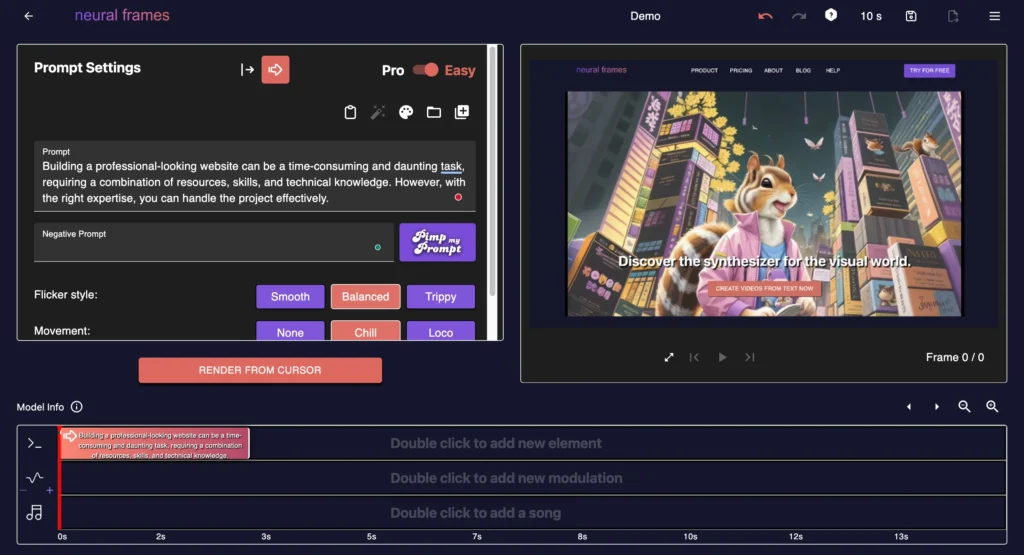Click the back arrow icon
The image size is (1024, 555).
click(29, 16)
